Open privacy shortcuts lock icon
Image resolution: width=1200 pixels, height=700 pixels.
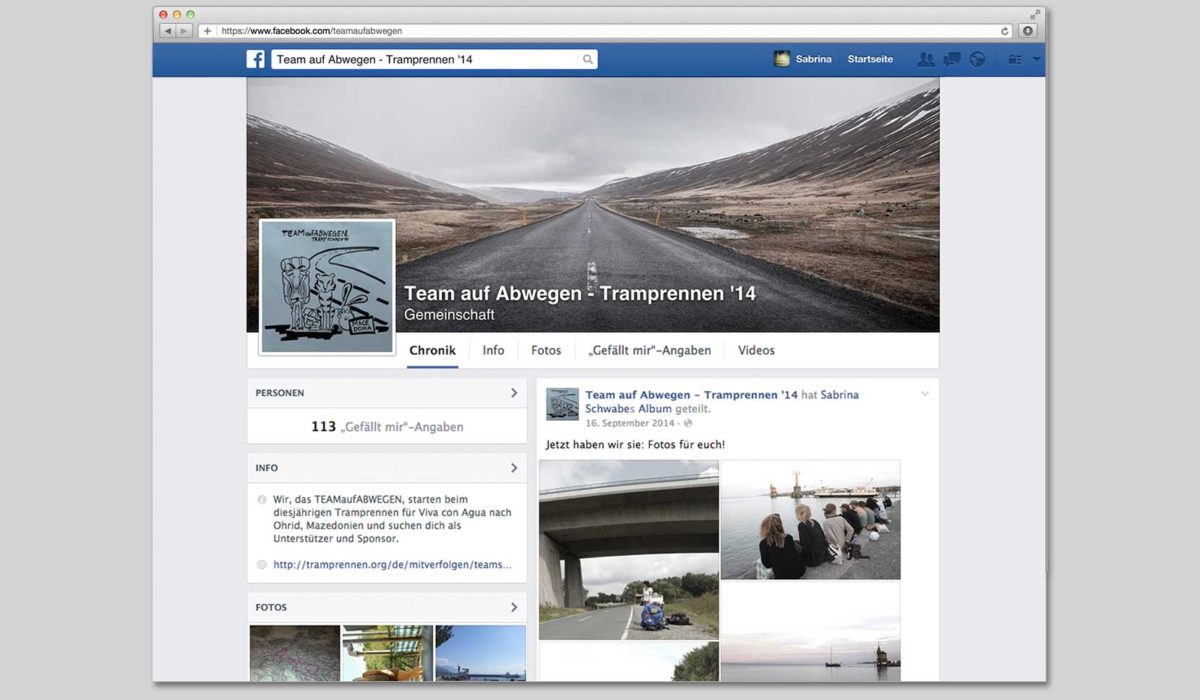(x=1015, y=59)
